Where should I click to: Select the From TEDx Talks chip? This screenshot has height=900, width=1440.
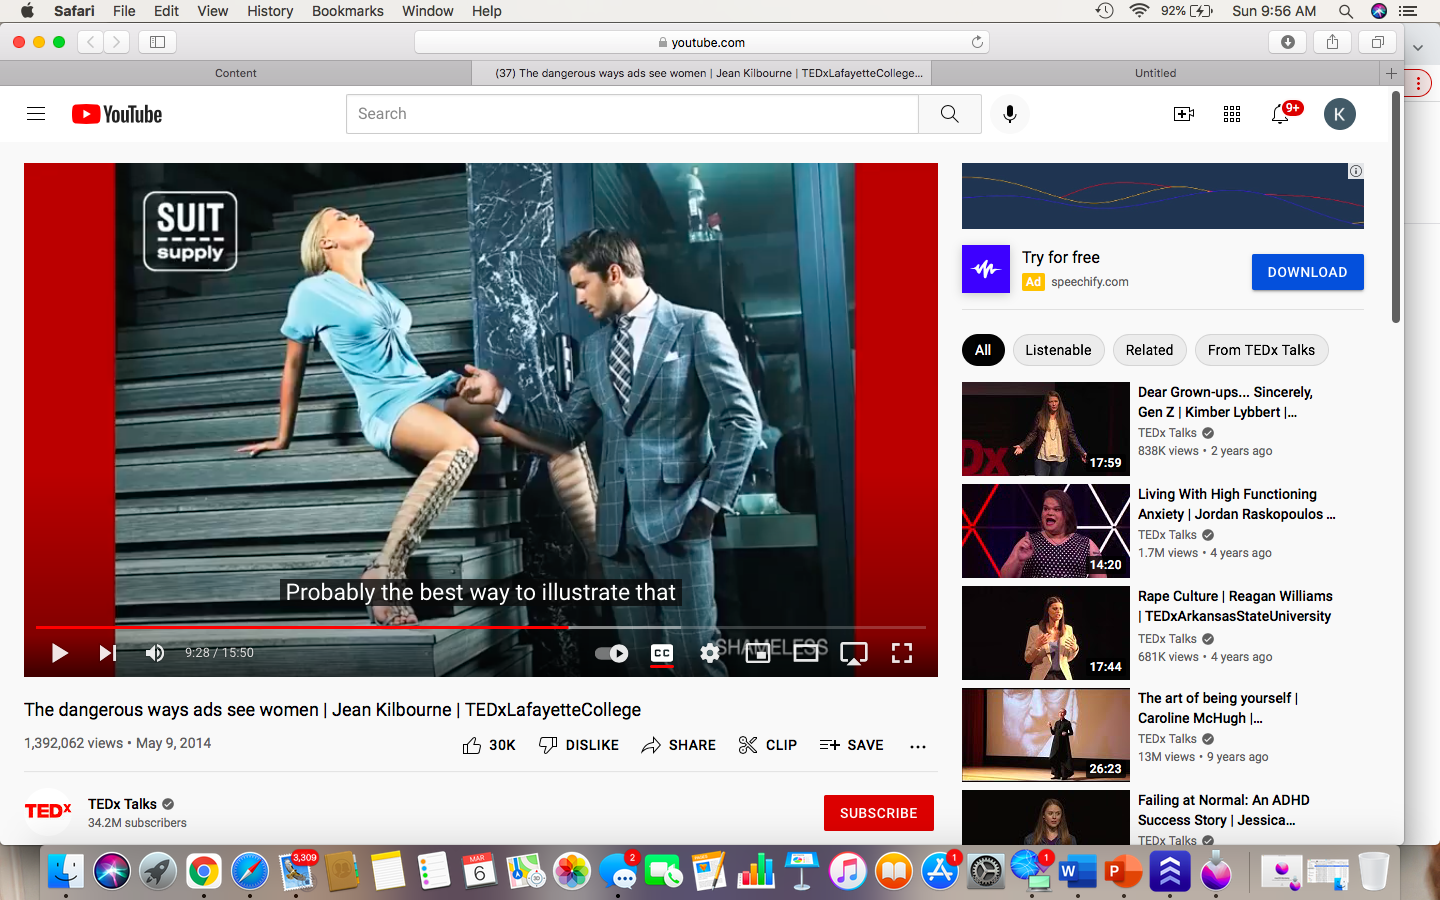[1261, 350]
